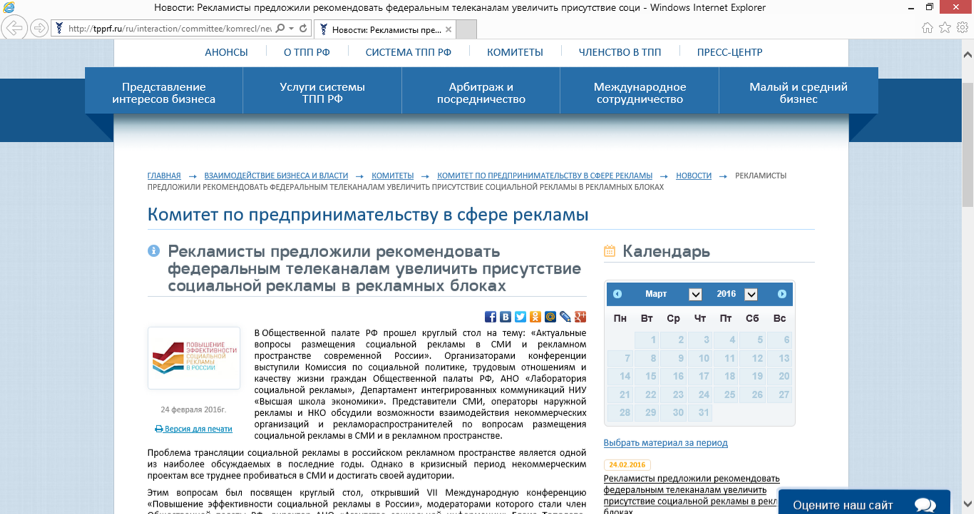Open browser Home icon
The height and width of the screenshot is (514, 974).
[927, 27]
